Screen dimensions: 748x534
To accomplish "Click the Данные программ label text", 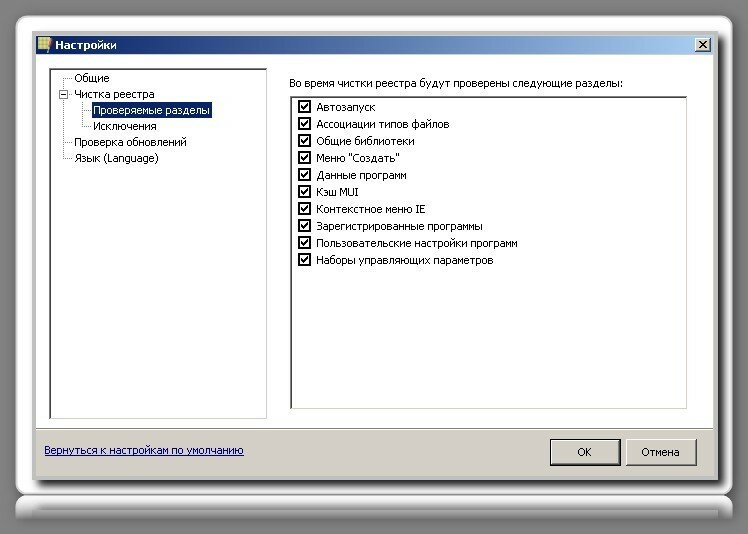I will pyautogui.click(x=361, y=175).
